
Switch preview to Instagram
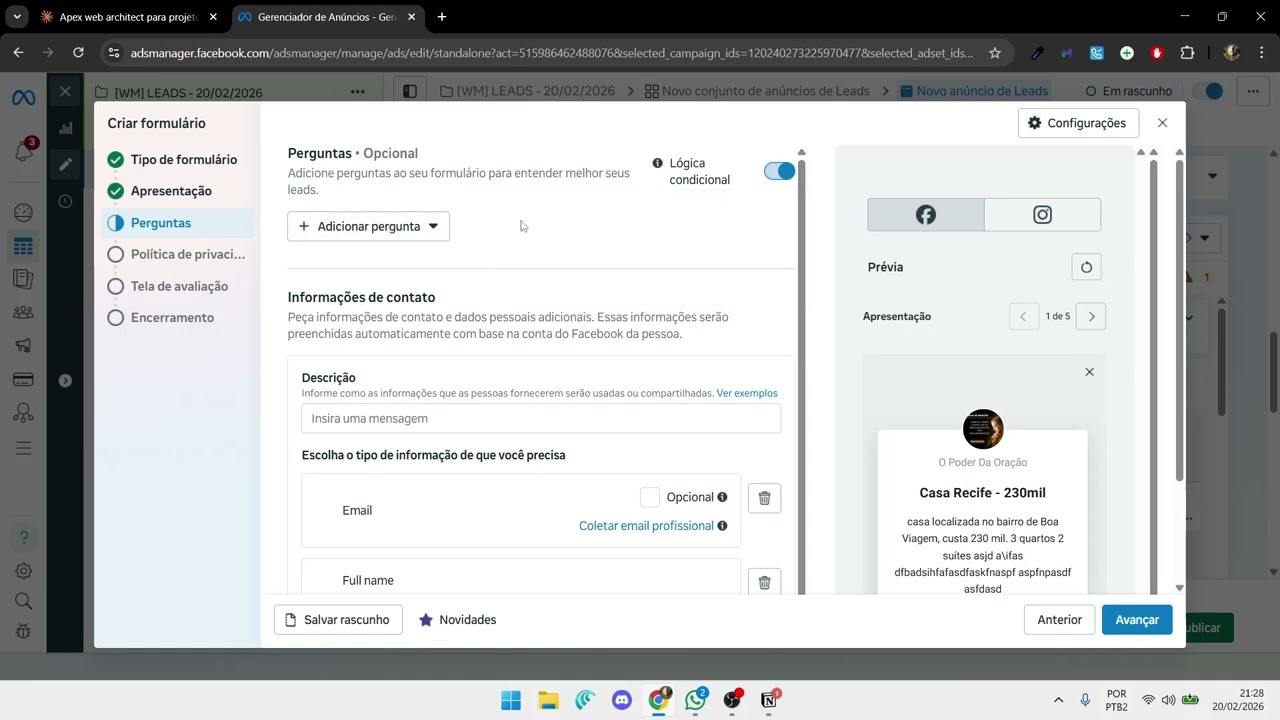point(1042,215)
